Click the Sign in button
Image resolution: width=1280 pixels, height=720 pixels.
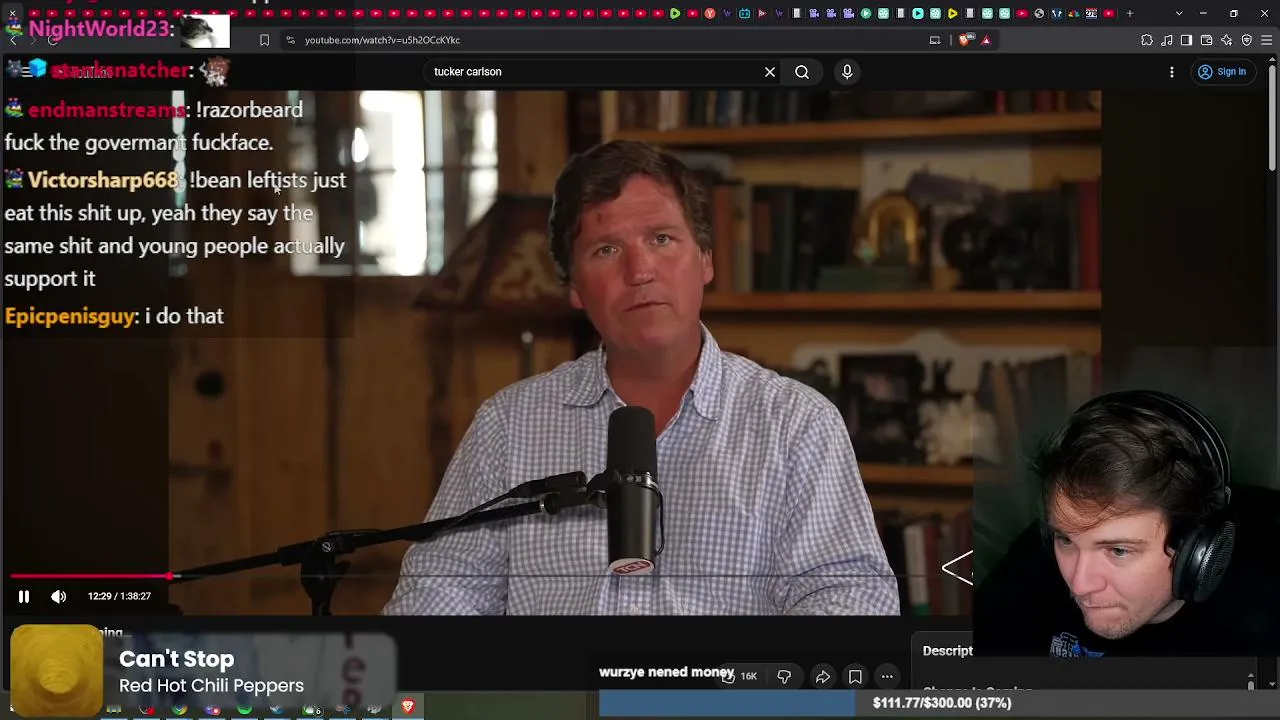[1222, 72]
